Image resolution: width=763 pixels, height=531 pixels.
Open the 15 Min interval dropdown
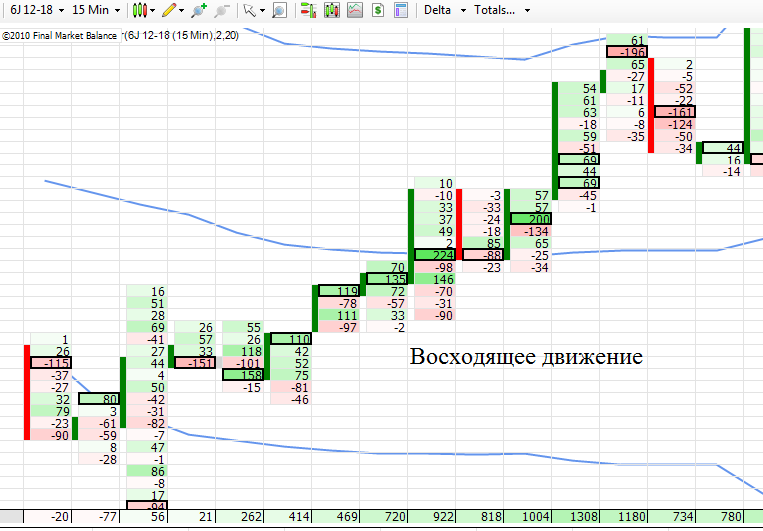[96, 10]
